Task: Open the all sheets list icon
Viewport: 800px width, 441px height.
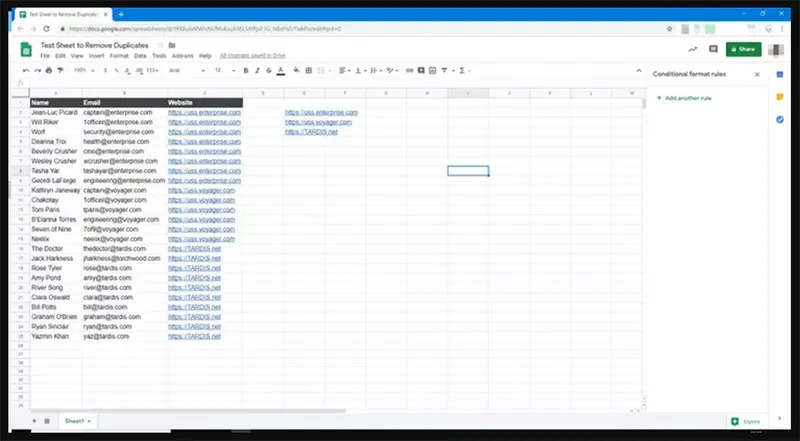Action: [x=47, y=421]
